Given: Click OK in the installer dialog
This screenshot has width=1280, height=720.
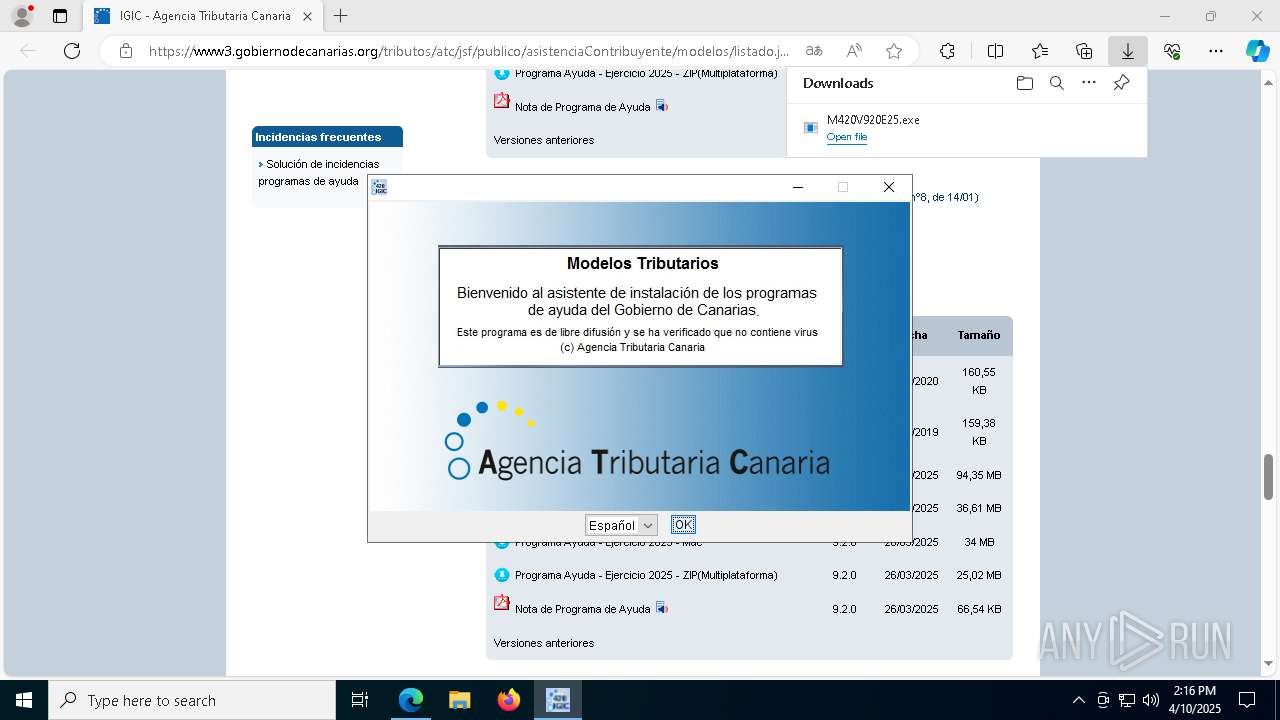Looking at the screenshot, I should [x=683, y=525].
